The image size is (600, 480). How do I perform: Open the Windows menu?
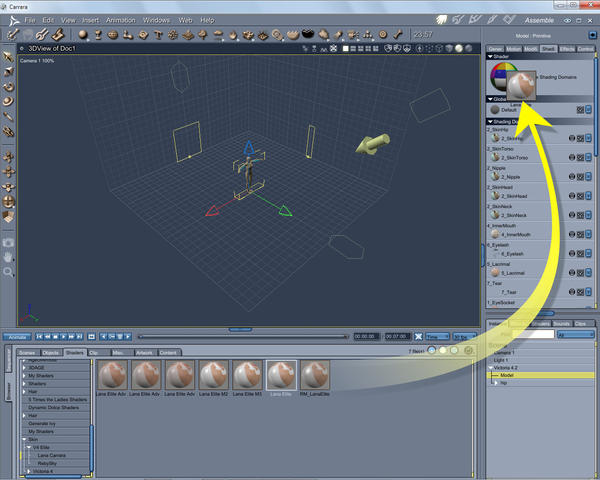pos(156,20)
